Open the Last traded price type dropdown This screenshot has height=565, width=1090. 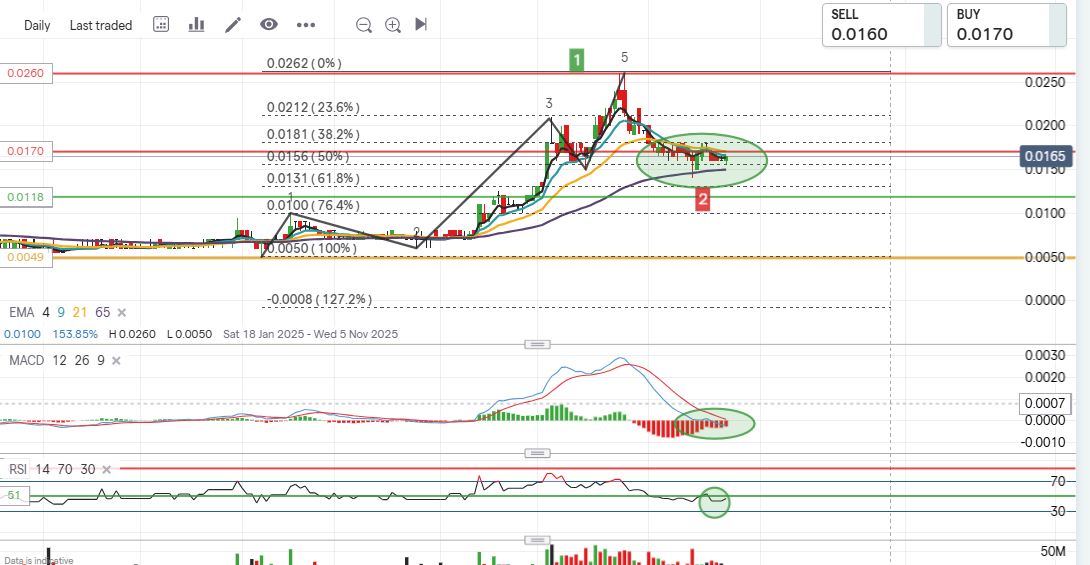tap(100, 25)
